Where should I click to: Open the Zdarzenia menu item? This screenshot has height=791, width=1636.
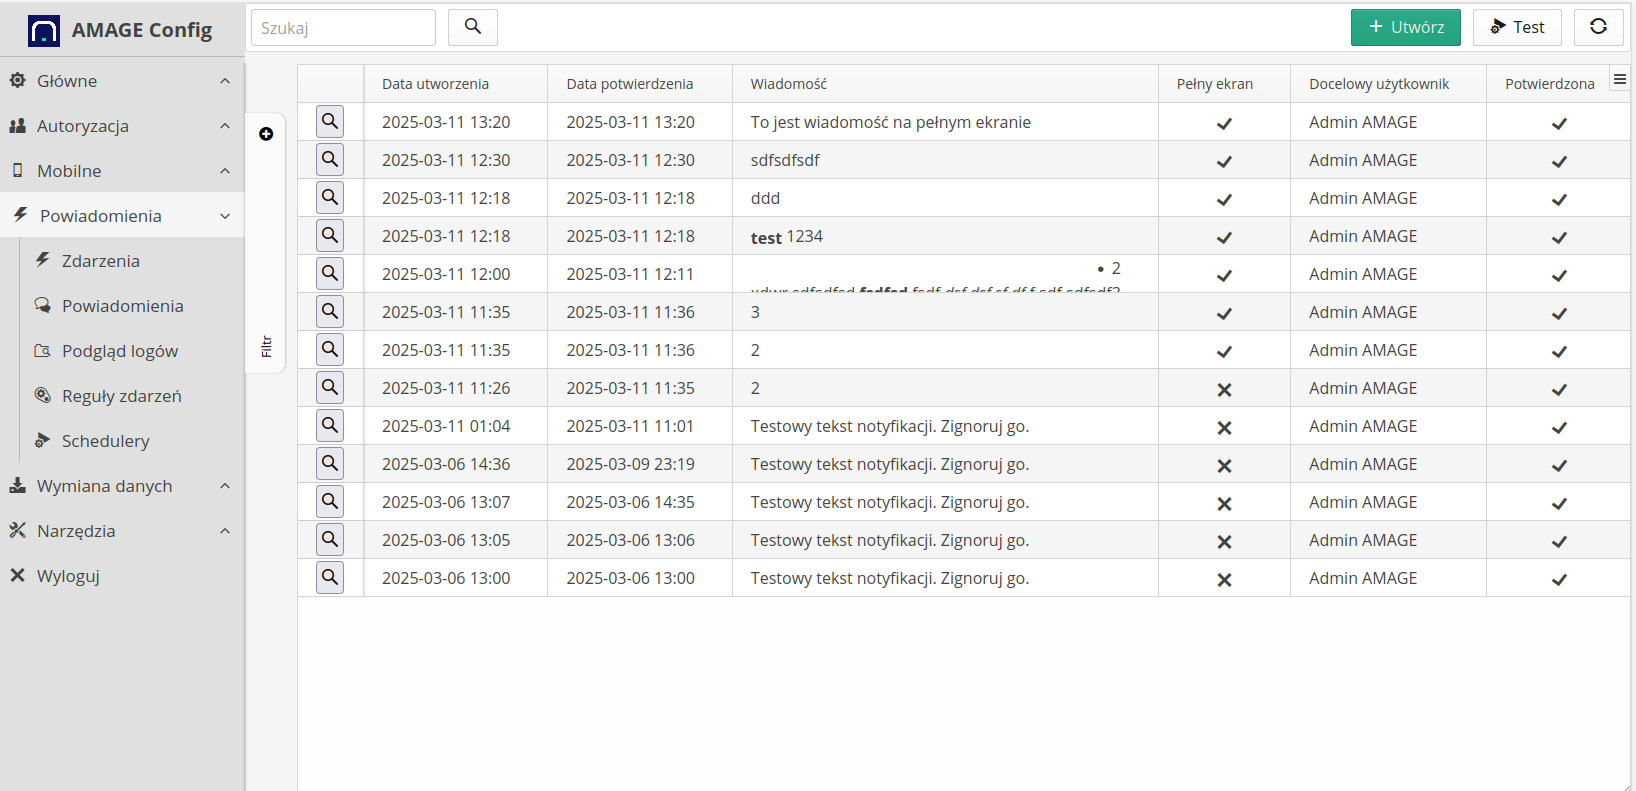[x=100, y=261]
